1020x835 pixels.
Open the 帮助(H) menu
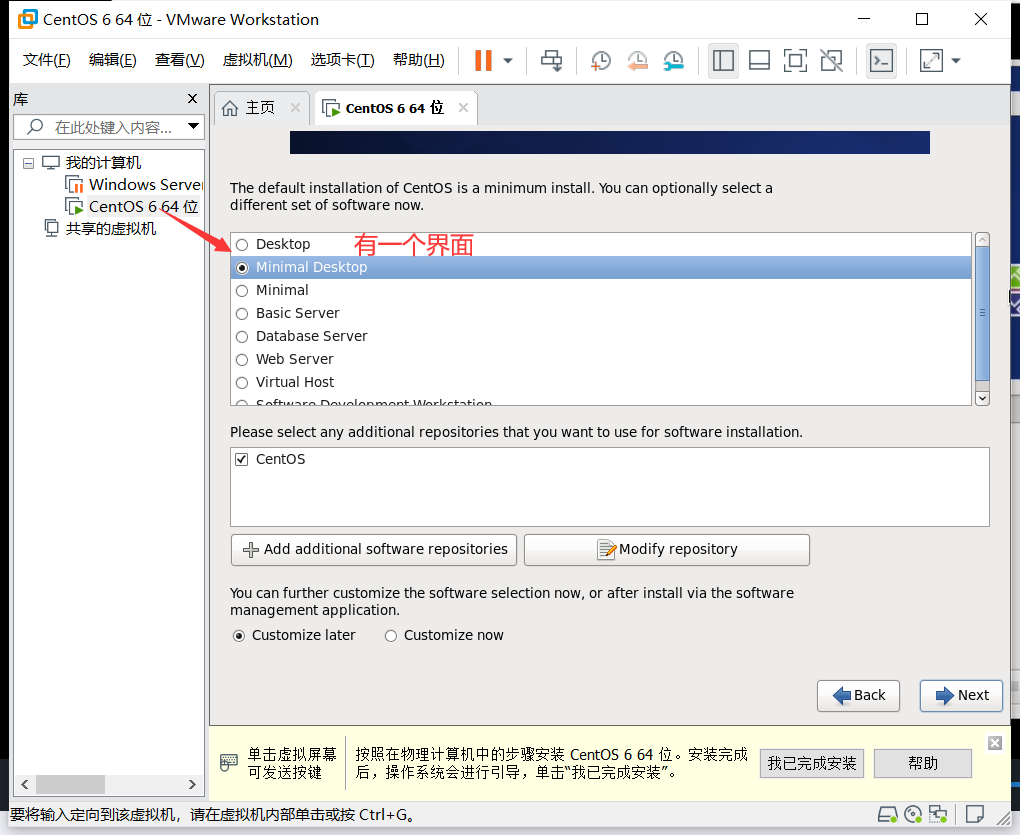click(x=419, y=60)
